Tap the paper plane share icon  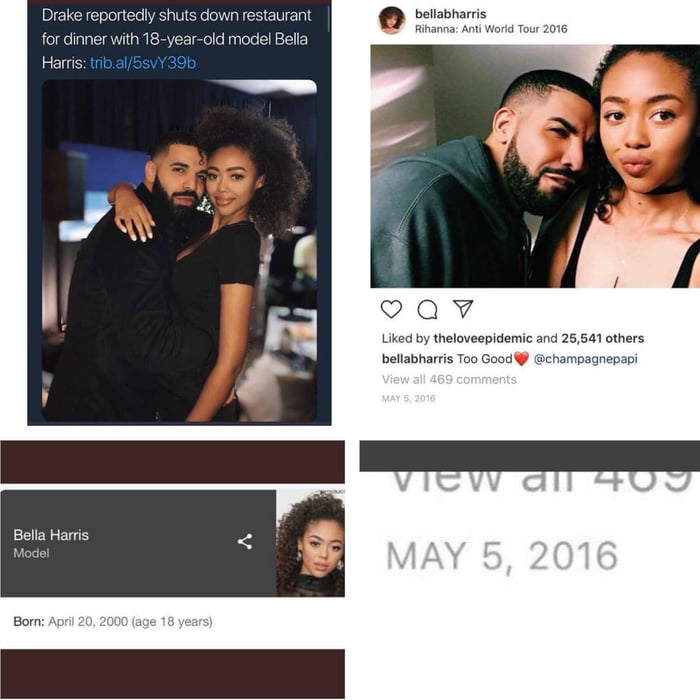pyautogui.click(x=463, y=308)
